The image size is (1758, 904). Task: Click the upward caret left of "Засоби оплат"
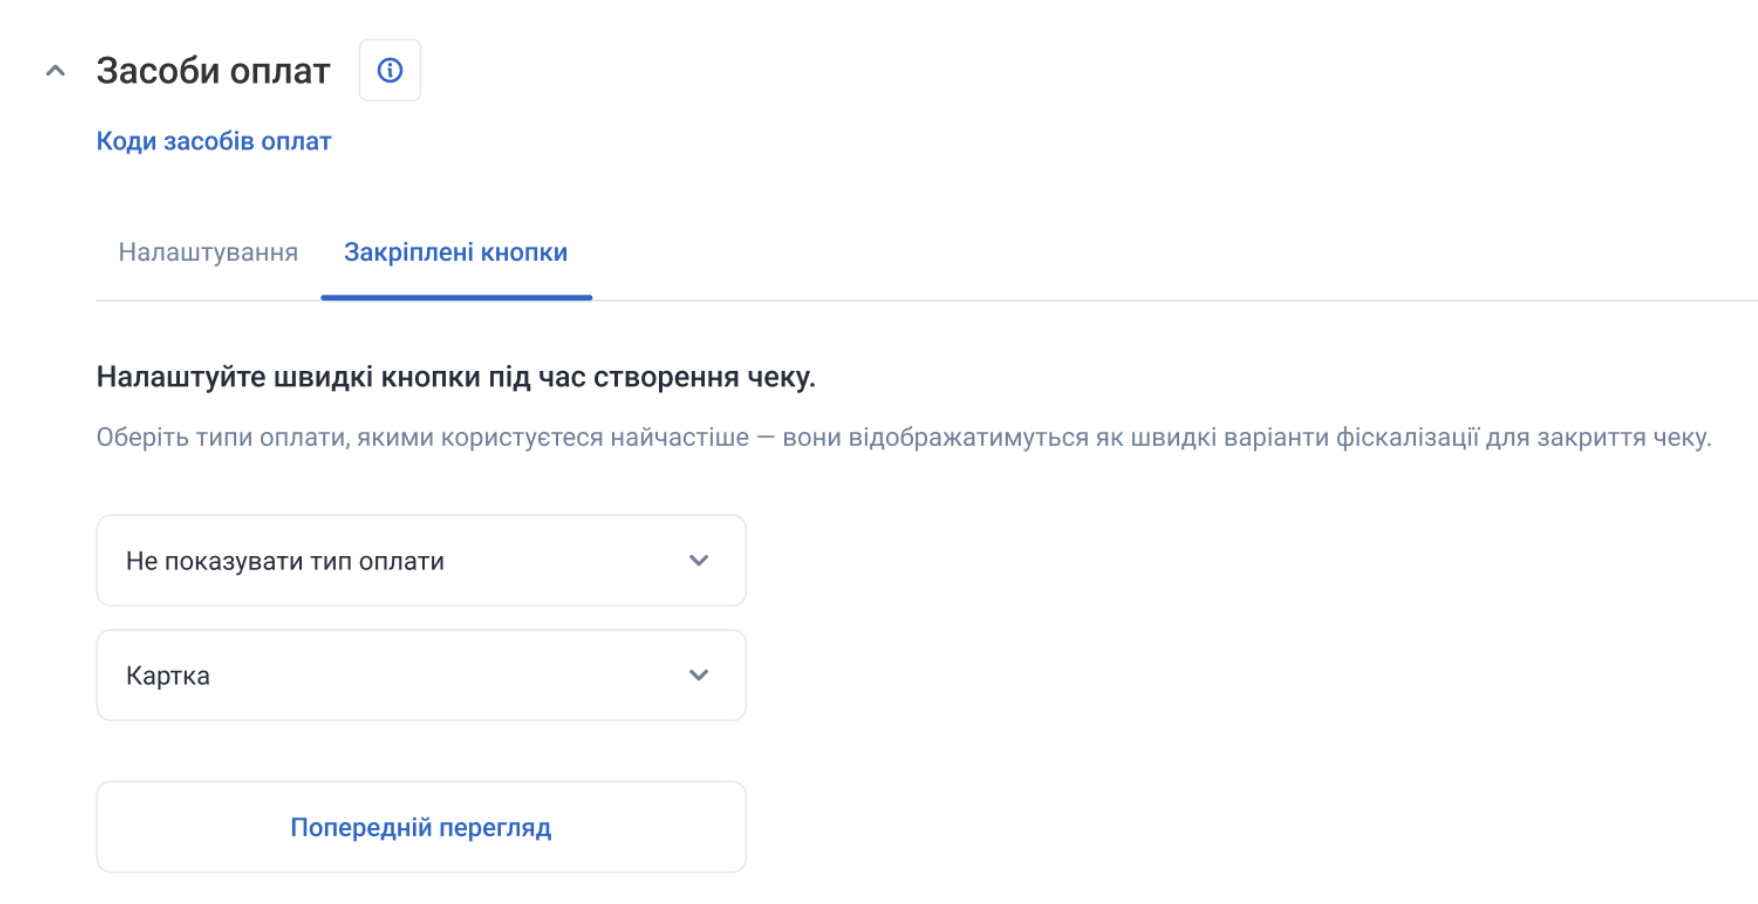[x=56, y=71]
